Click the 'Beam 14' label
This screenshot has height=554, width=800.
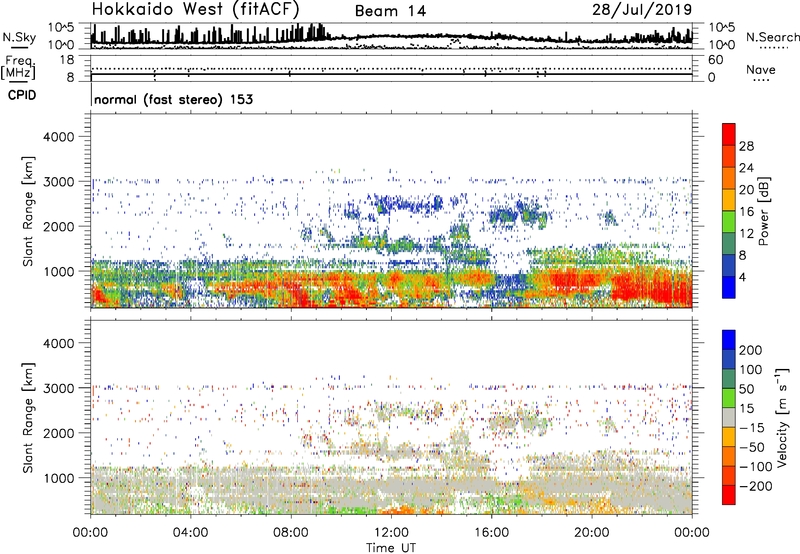click(390, 11)
